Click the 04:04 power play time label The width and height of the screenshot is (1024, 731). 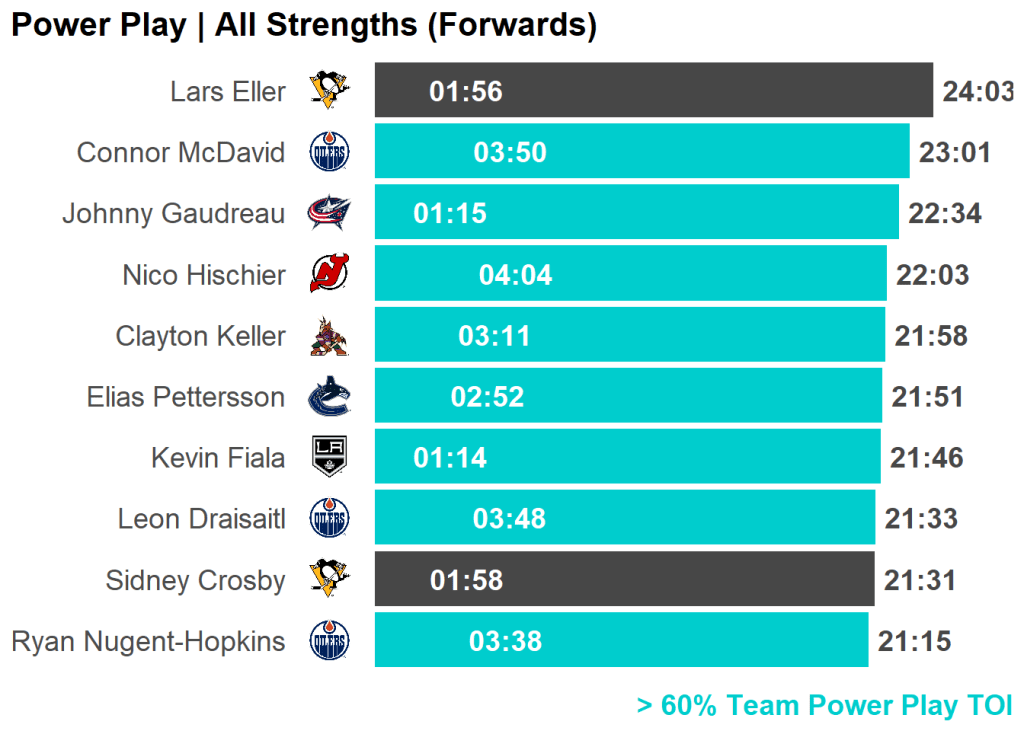coord(515,275)
